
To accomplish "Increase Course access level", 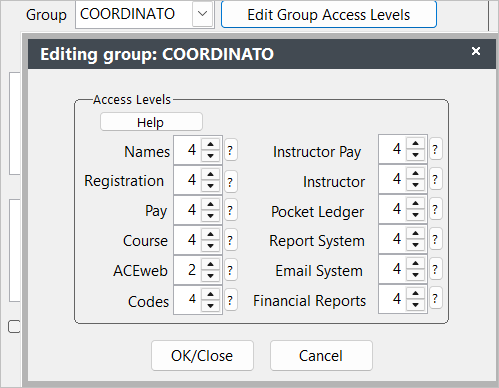I will (x=210, y=234).
